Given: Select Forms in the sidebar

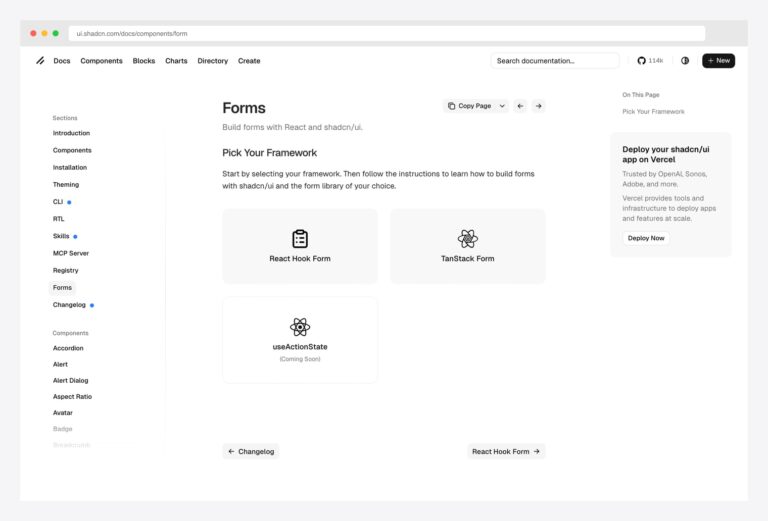Looking at the screenshot, I should coord(62,287).
